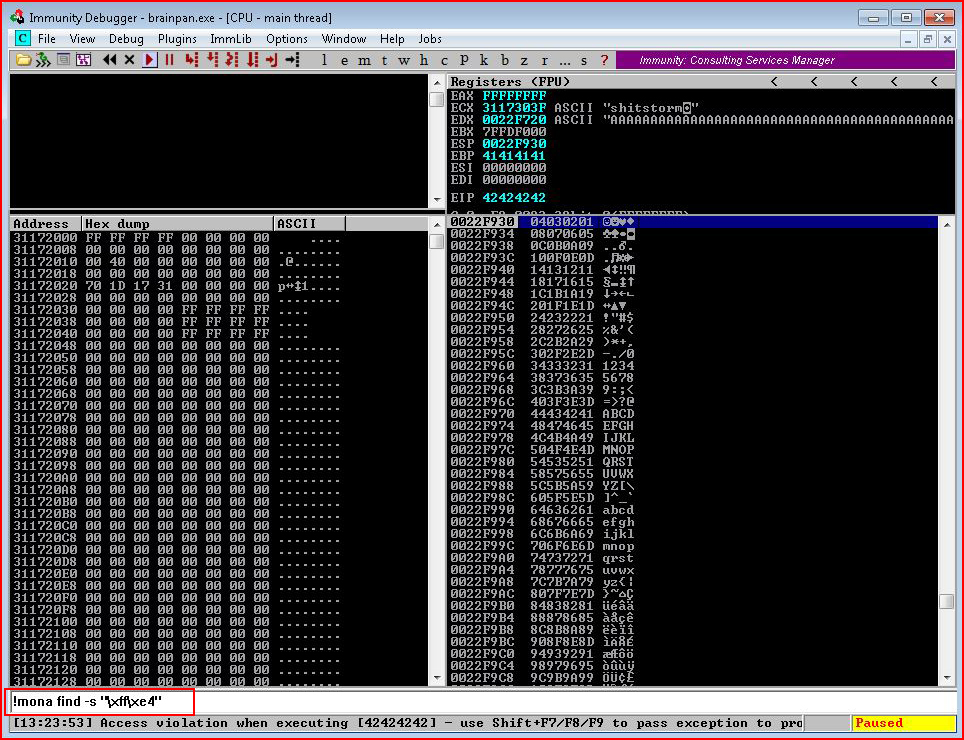Show Log window with 'l' button
This screenshot has width=964, height=740.
pyautogui.click(x=324, y=60)
